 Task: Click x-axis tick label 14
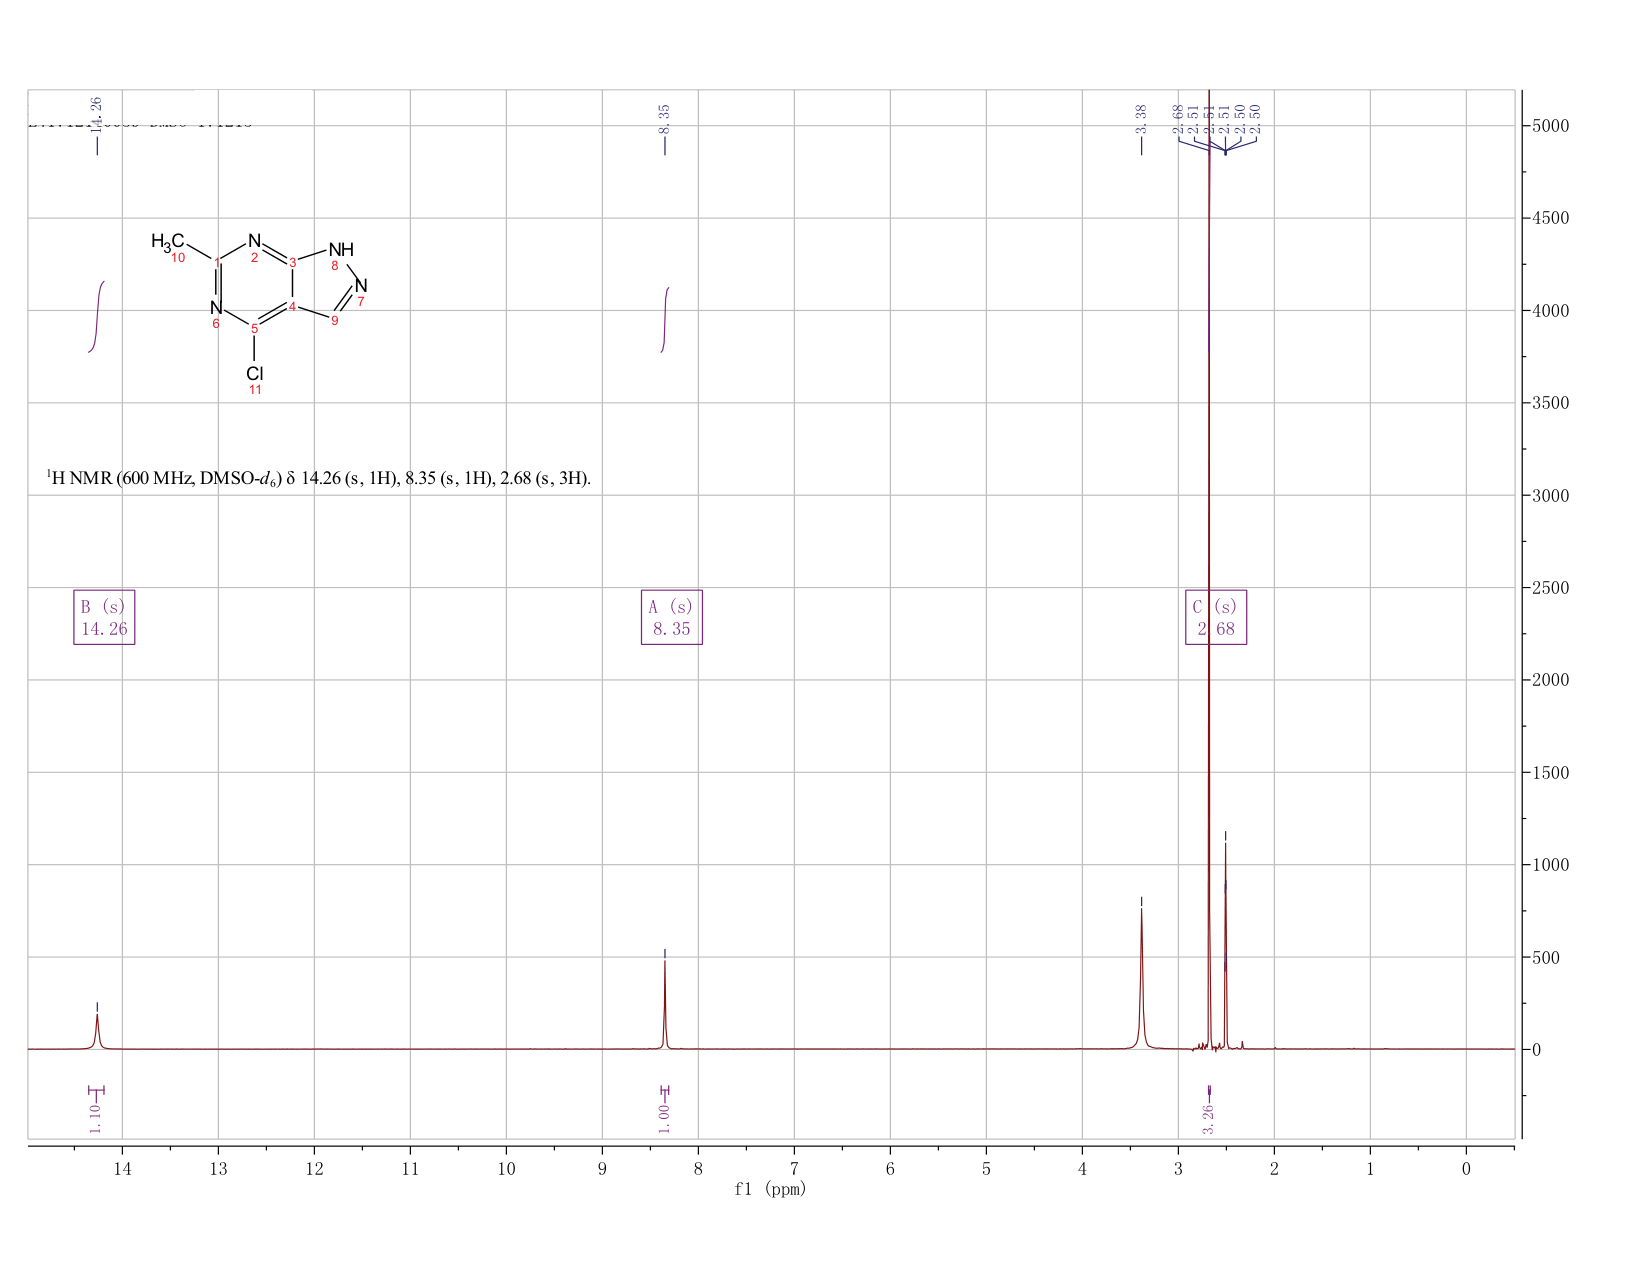point(122,1169)
